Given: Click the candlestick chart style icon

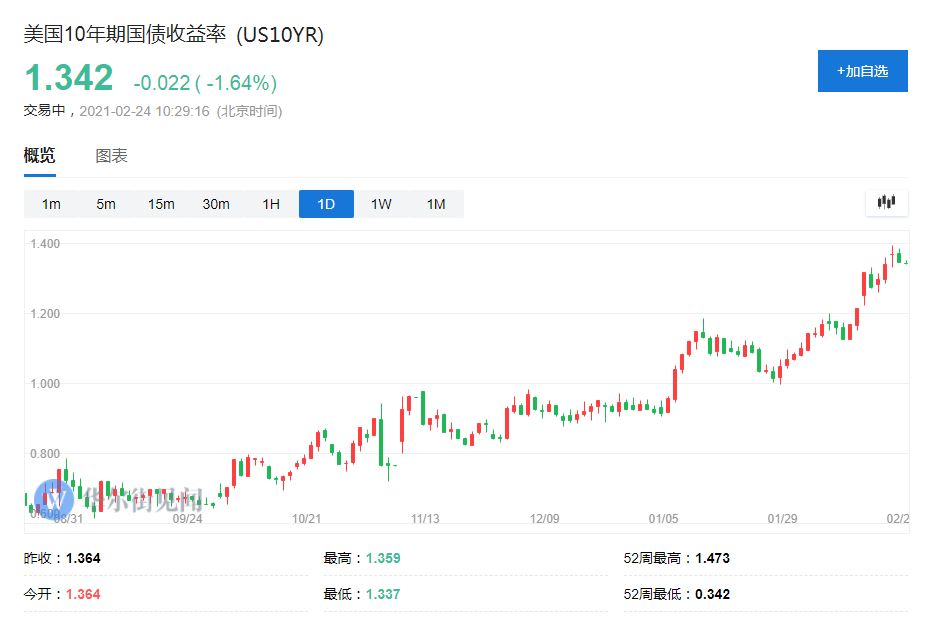Looking at the screenshot, I should 884,203.
